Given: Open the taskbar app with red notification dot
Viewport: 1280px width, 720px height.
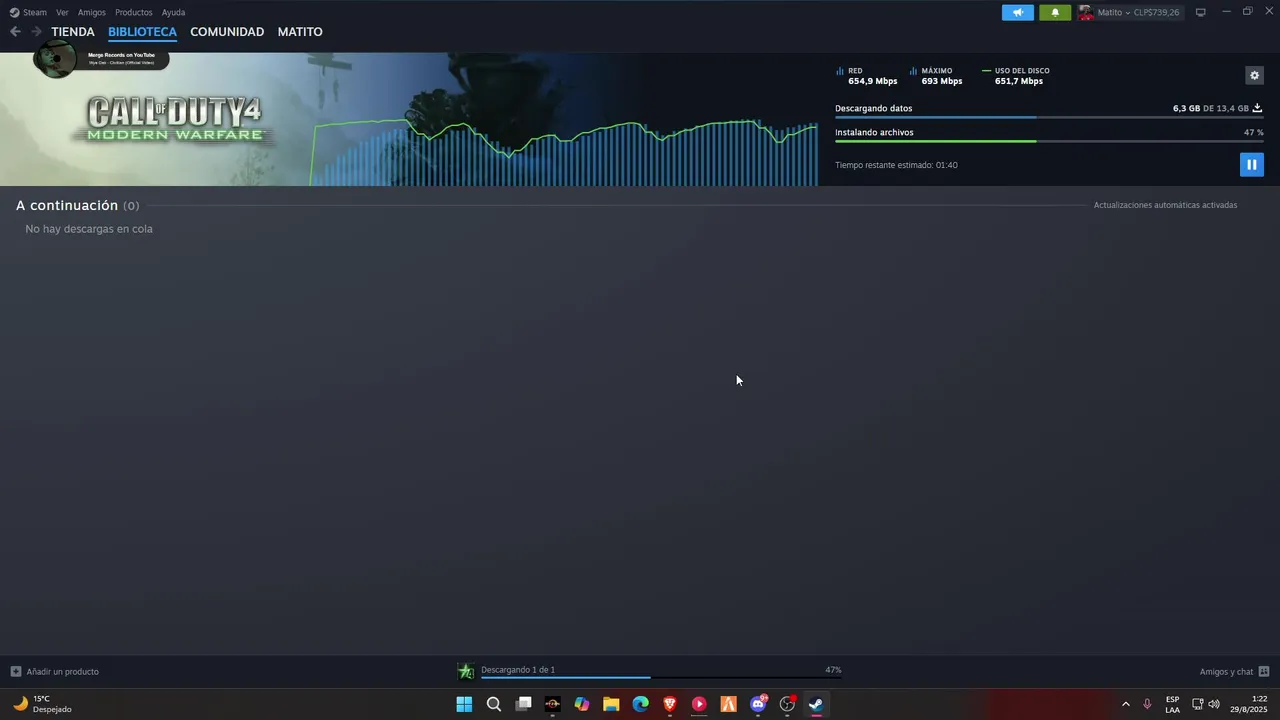Looking at the screenshot, I should click(787, 704).
